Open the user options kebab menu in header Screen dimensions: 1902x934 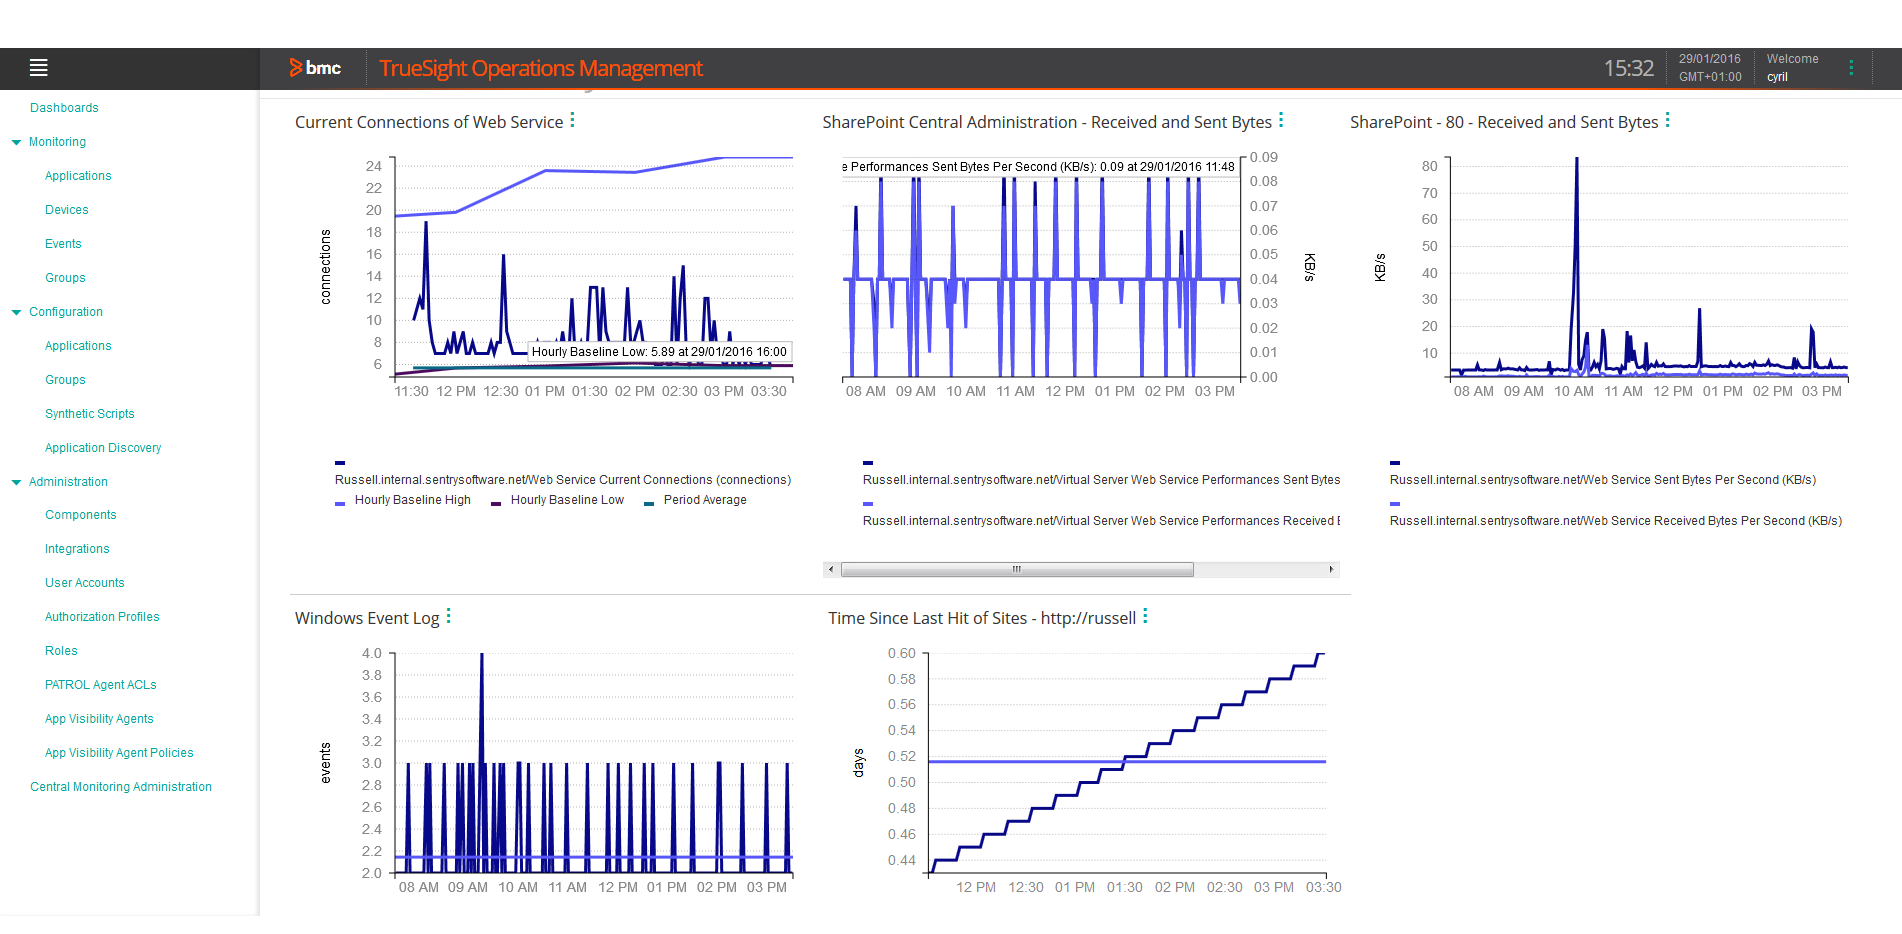1851,68
